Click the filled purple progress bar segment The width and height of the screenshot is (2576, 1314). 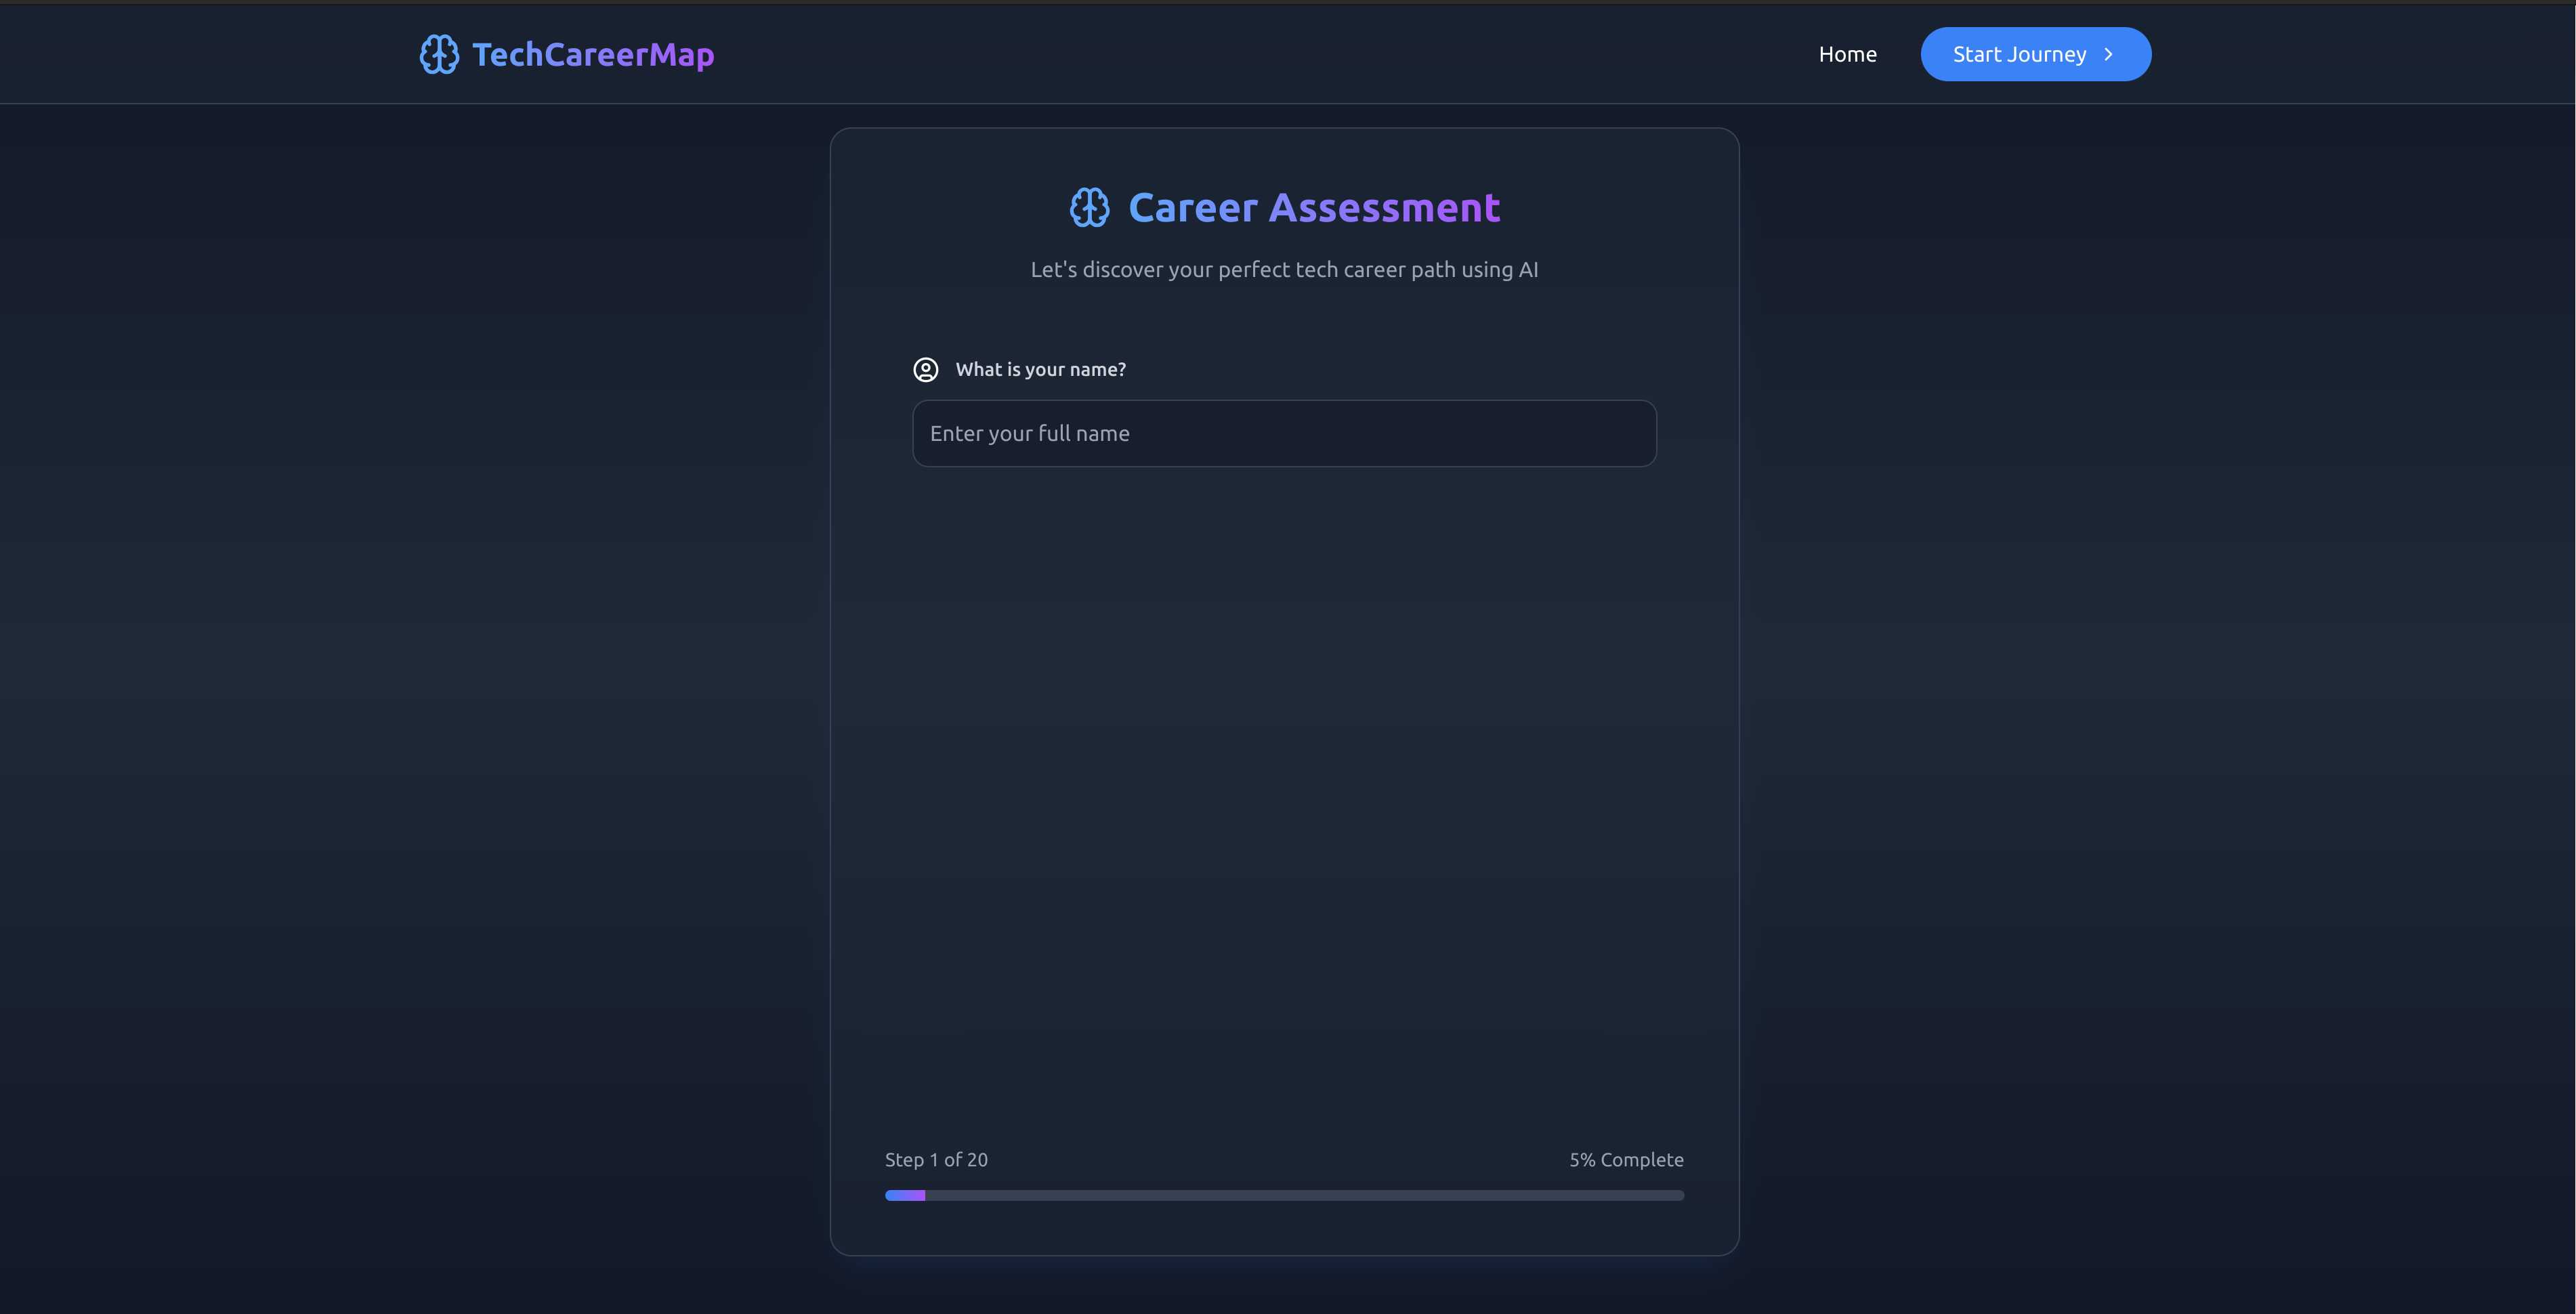click(x=905, y=1195)
